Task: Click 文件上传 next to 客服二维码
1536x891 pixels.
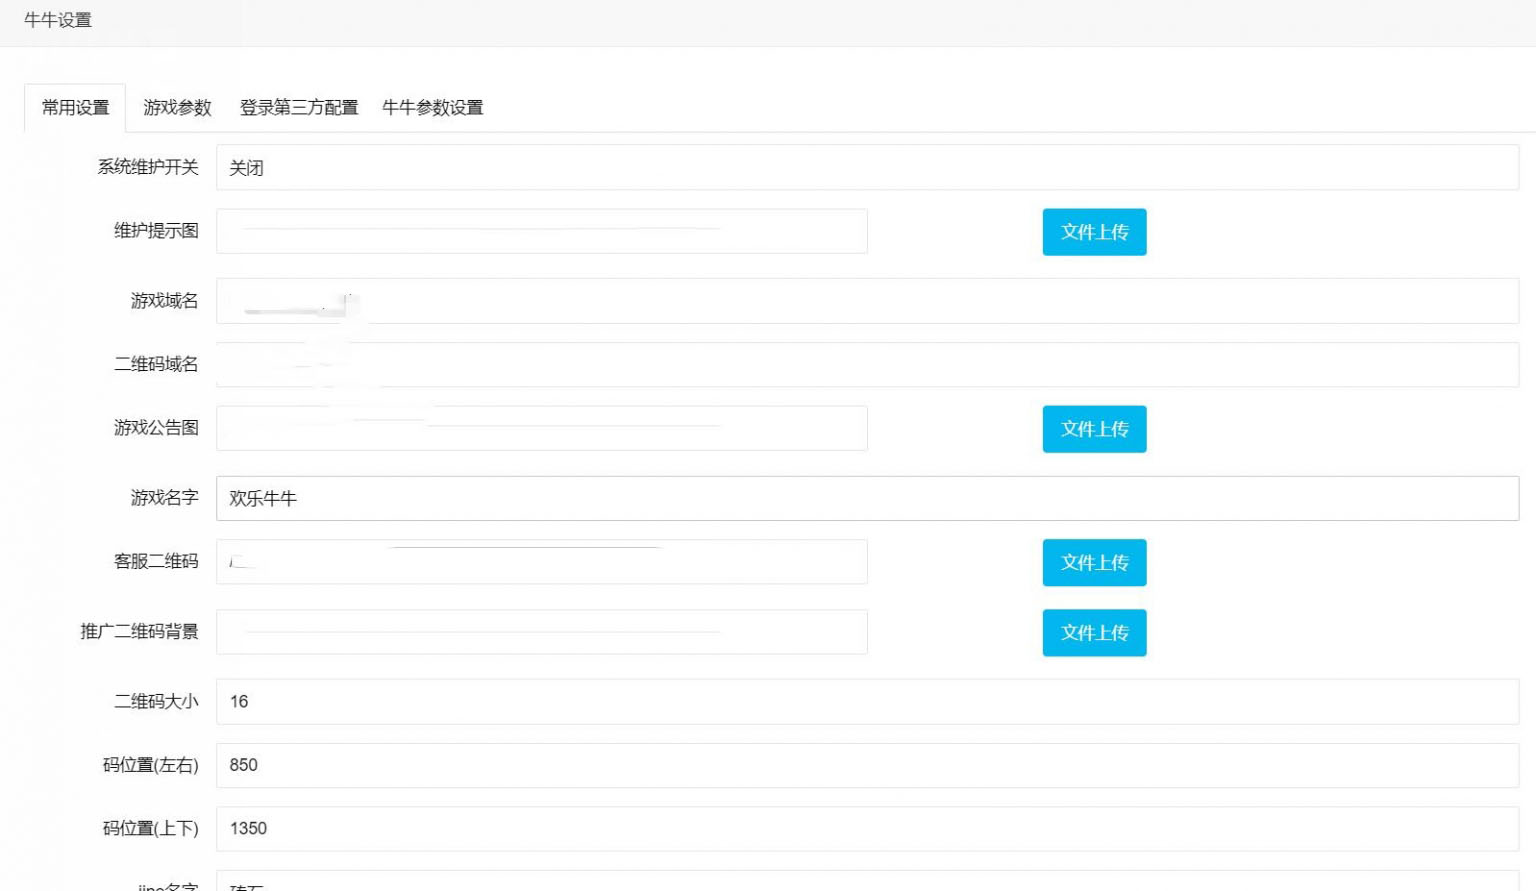Action: [x=1094, y=563]
